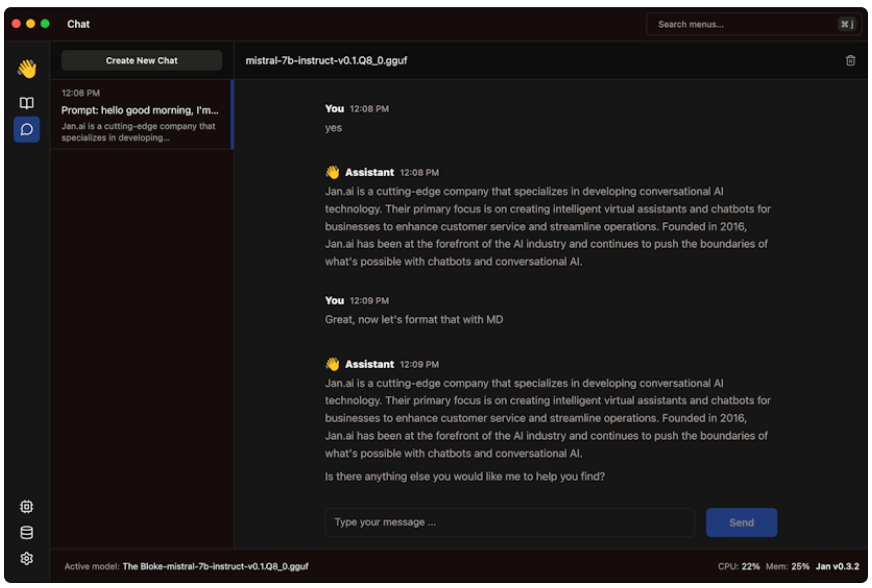Click the Chat title in window header
Screen dimensions: 872x588
(x=78, y=24)
